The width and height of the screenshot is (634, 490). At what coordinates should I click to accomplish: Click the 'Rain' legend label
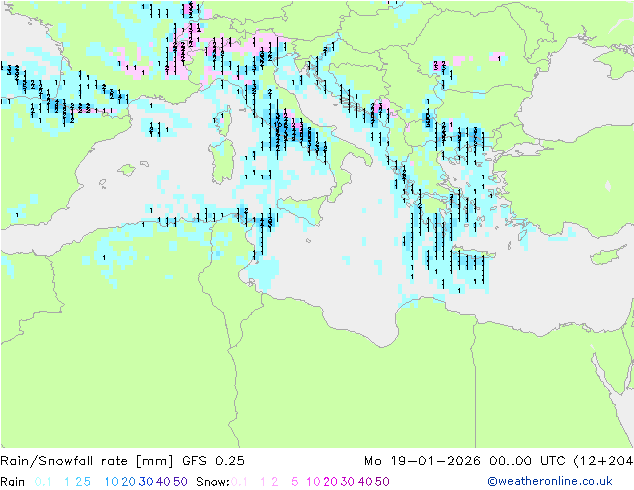pyautogui.click(x=13, y=482)
